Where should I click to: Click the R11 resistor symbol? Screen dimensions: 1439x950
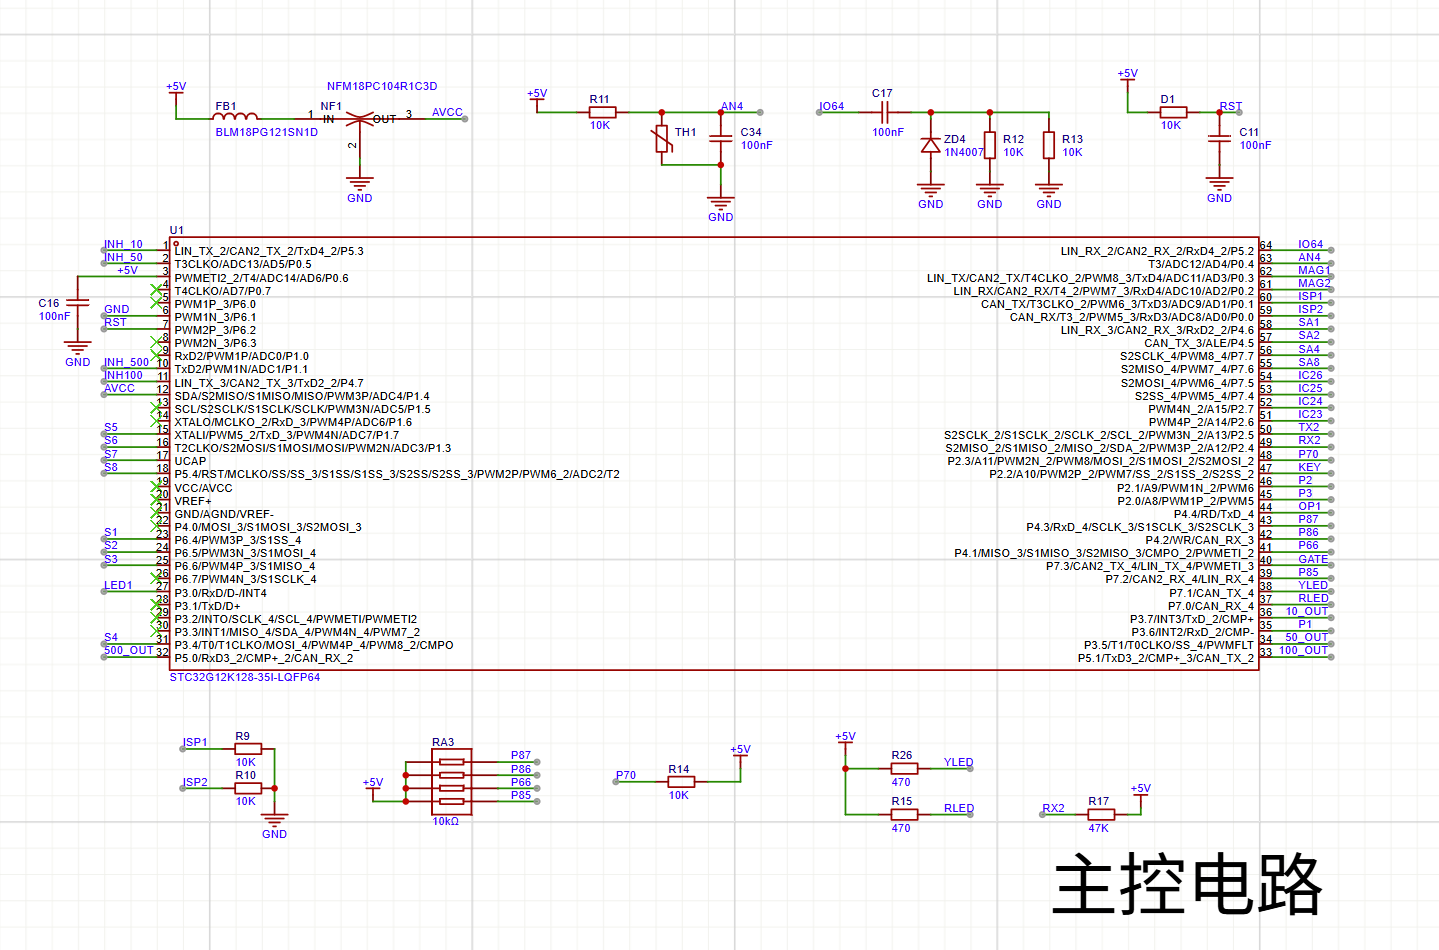602,112
